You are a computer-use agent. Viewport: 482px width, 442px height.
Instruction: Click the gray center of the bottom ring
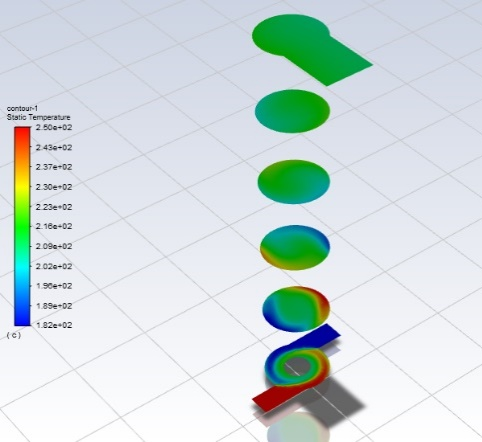point(298,366)
